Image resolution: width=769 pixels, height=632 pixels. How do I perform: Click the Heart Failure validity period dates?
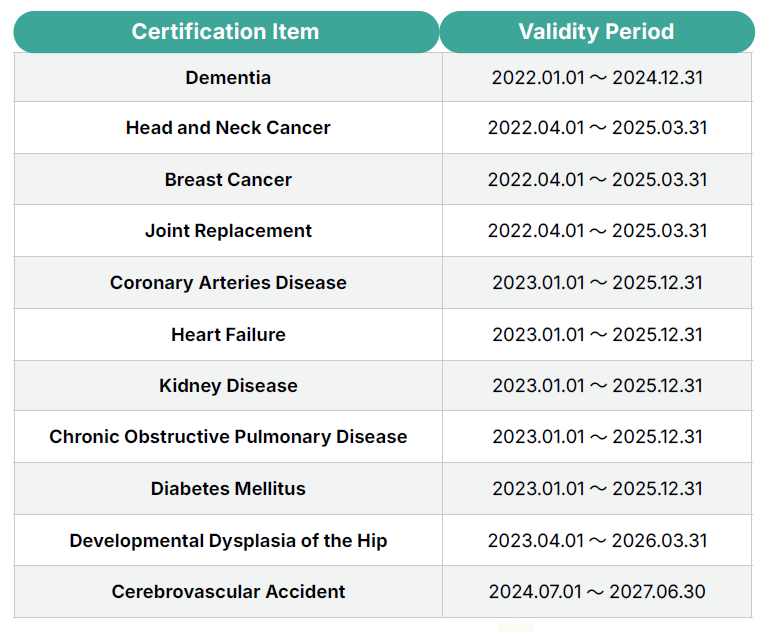pyautogui.click(x=597, y=335)
